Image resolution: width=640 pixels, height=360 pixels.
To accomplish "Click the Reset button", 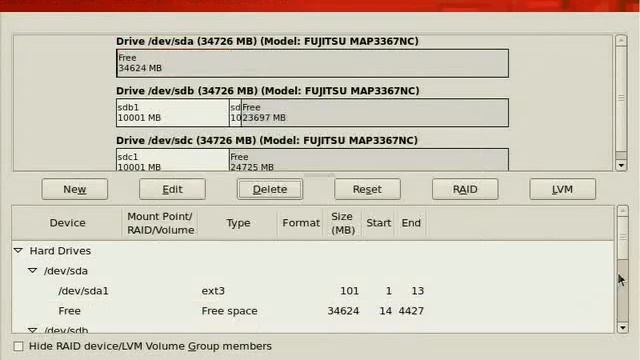I will point(367,189).
